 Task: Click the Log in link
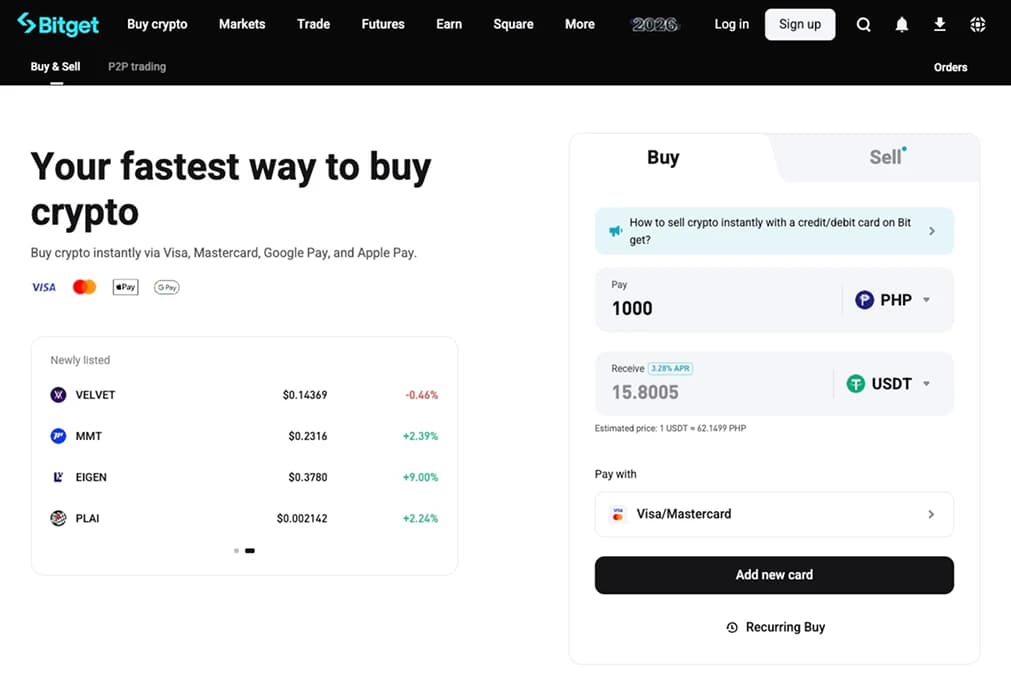click(x=731, y=24)
